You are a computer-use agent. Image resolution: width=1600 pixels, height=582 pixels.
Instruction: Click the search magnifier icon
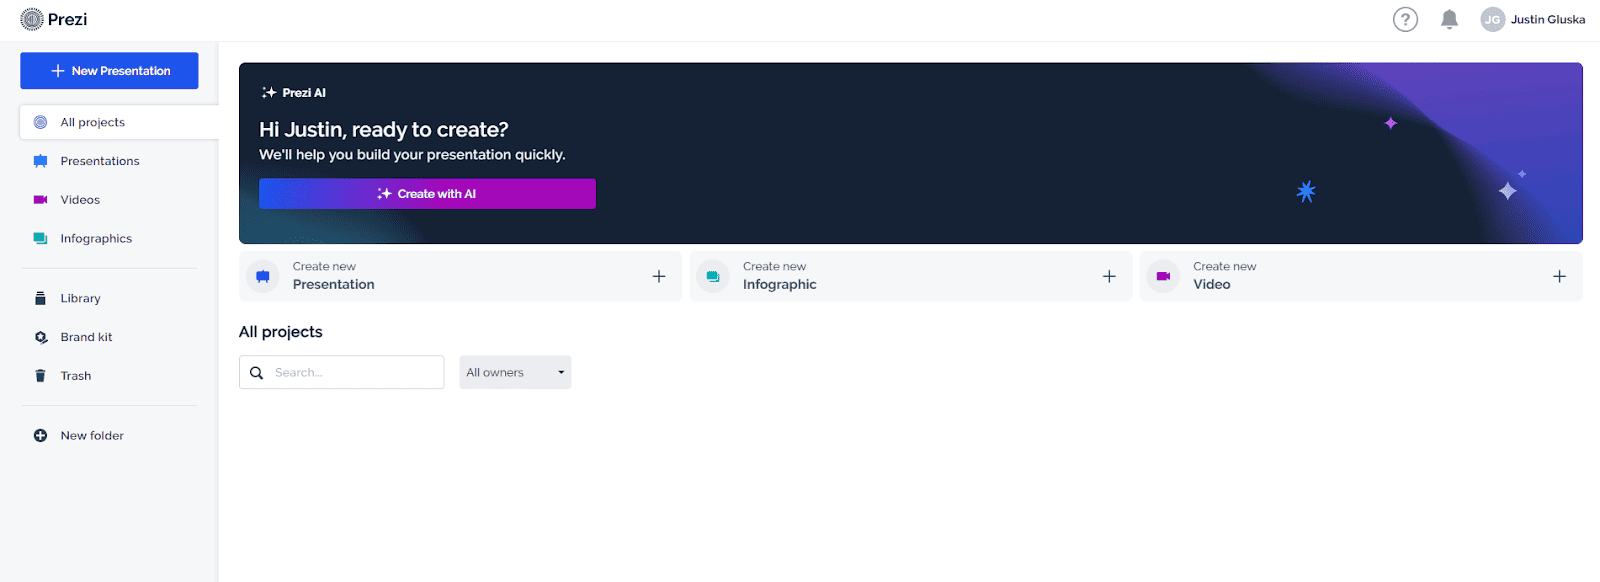[x=256, y=373]
